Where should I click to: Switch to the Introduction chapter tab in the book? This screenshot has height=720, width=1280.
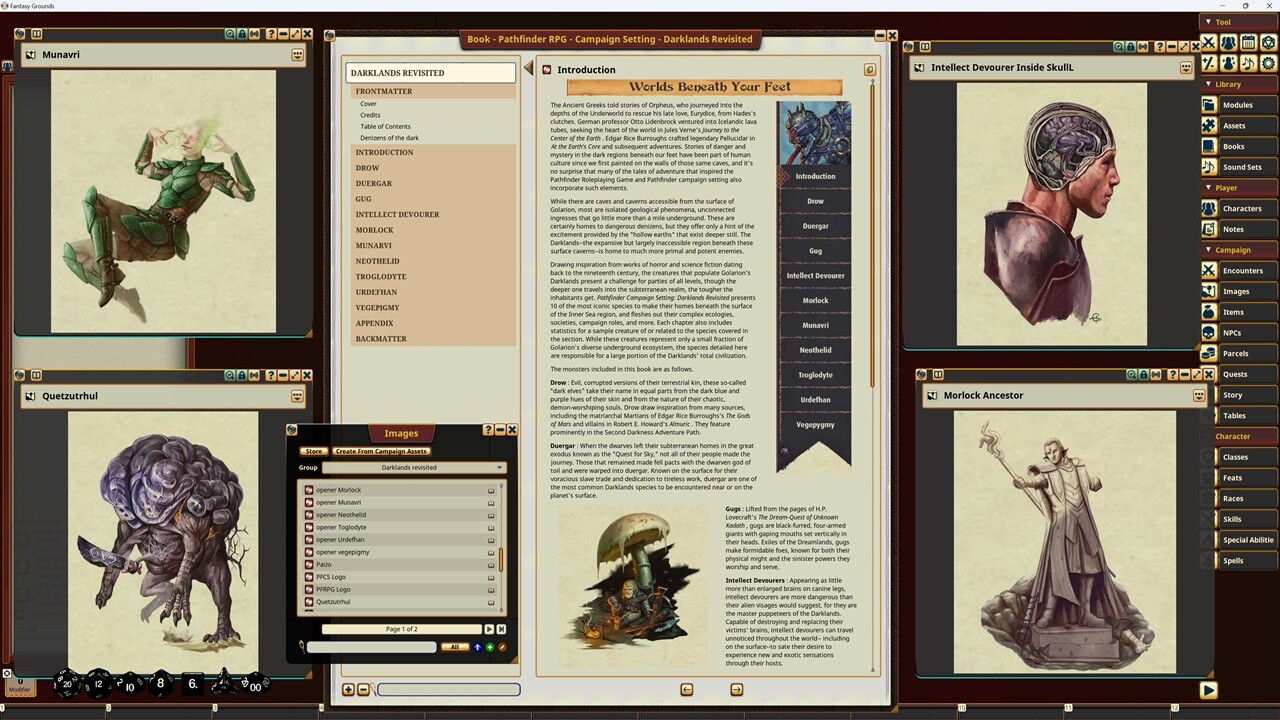click(815, 175)
